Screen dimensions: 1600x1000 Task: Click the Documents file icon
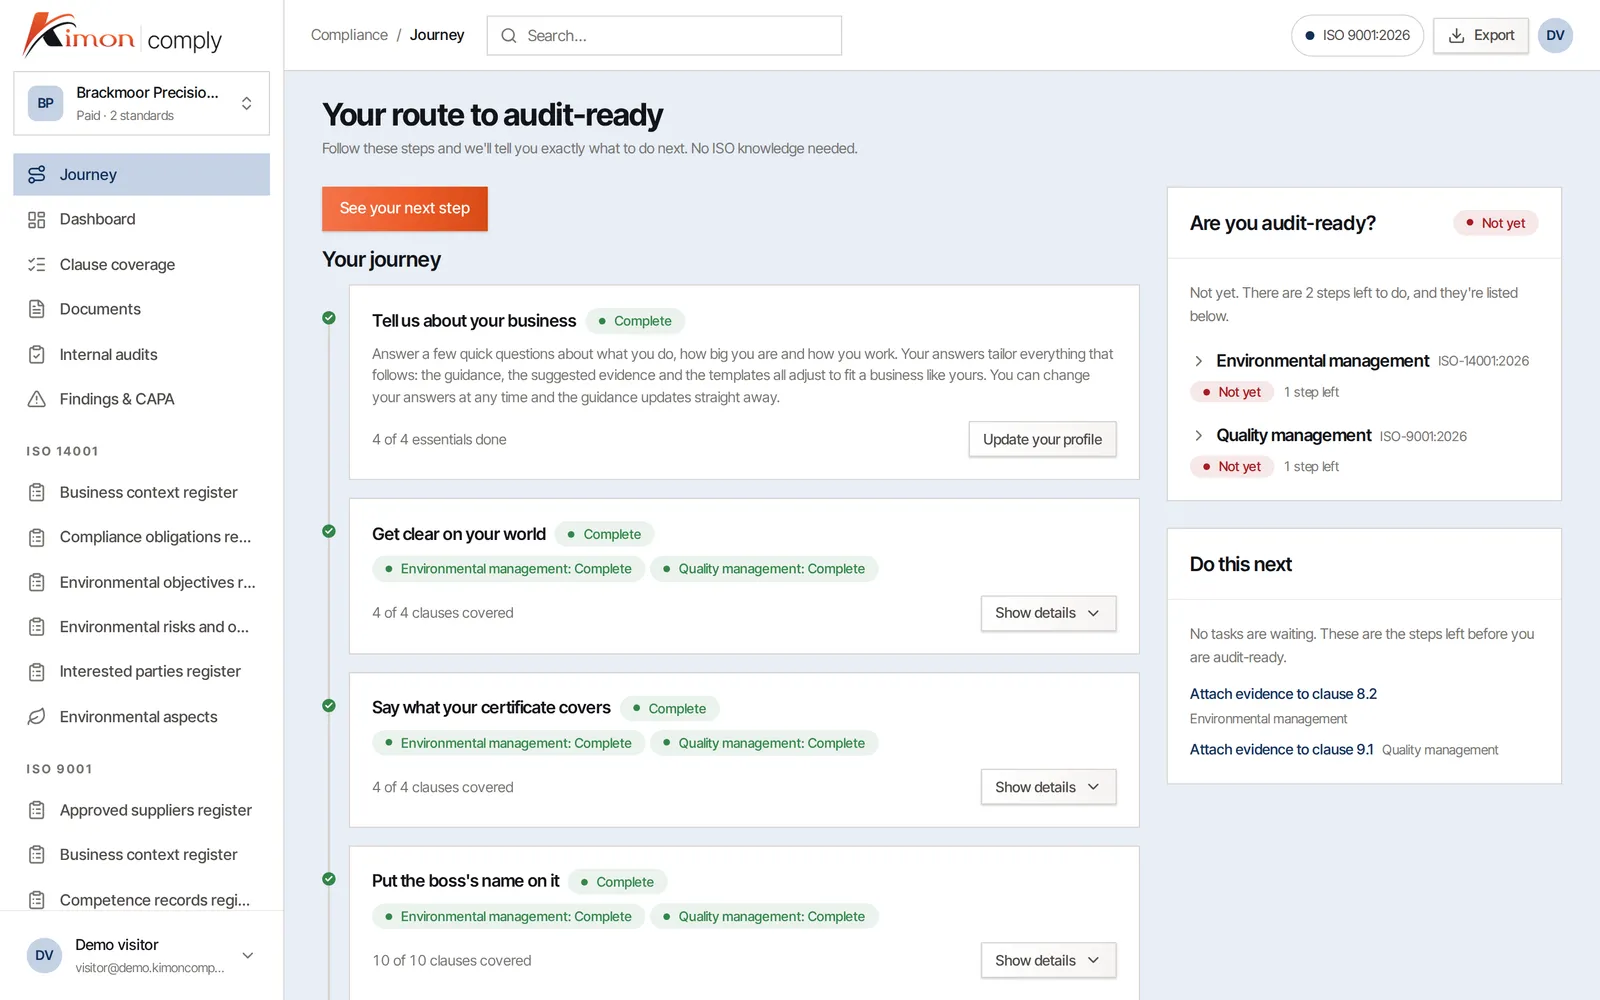coord(37,309)
